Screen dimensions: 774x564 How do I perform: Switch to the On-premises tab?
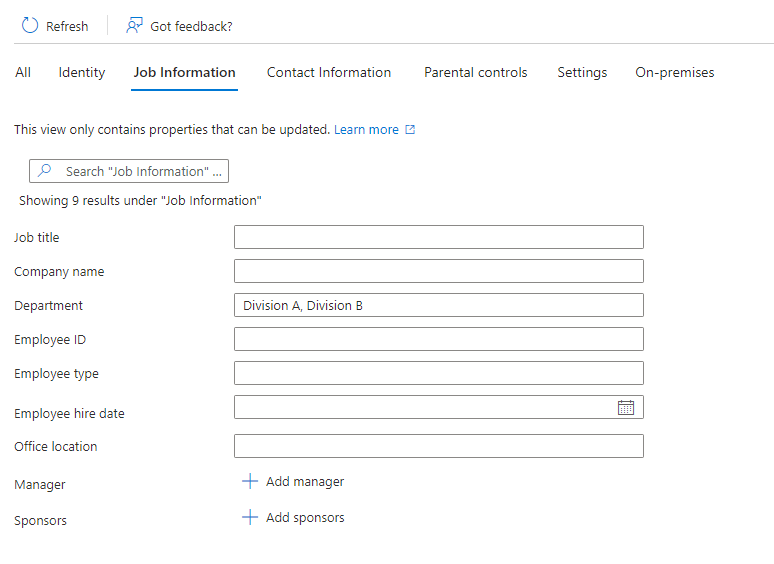tap(675, 72)
